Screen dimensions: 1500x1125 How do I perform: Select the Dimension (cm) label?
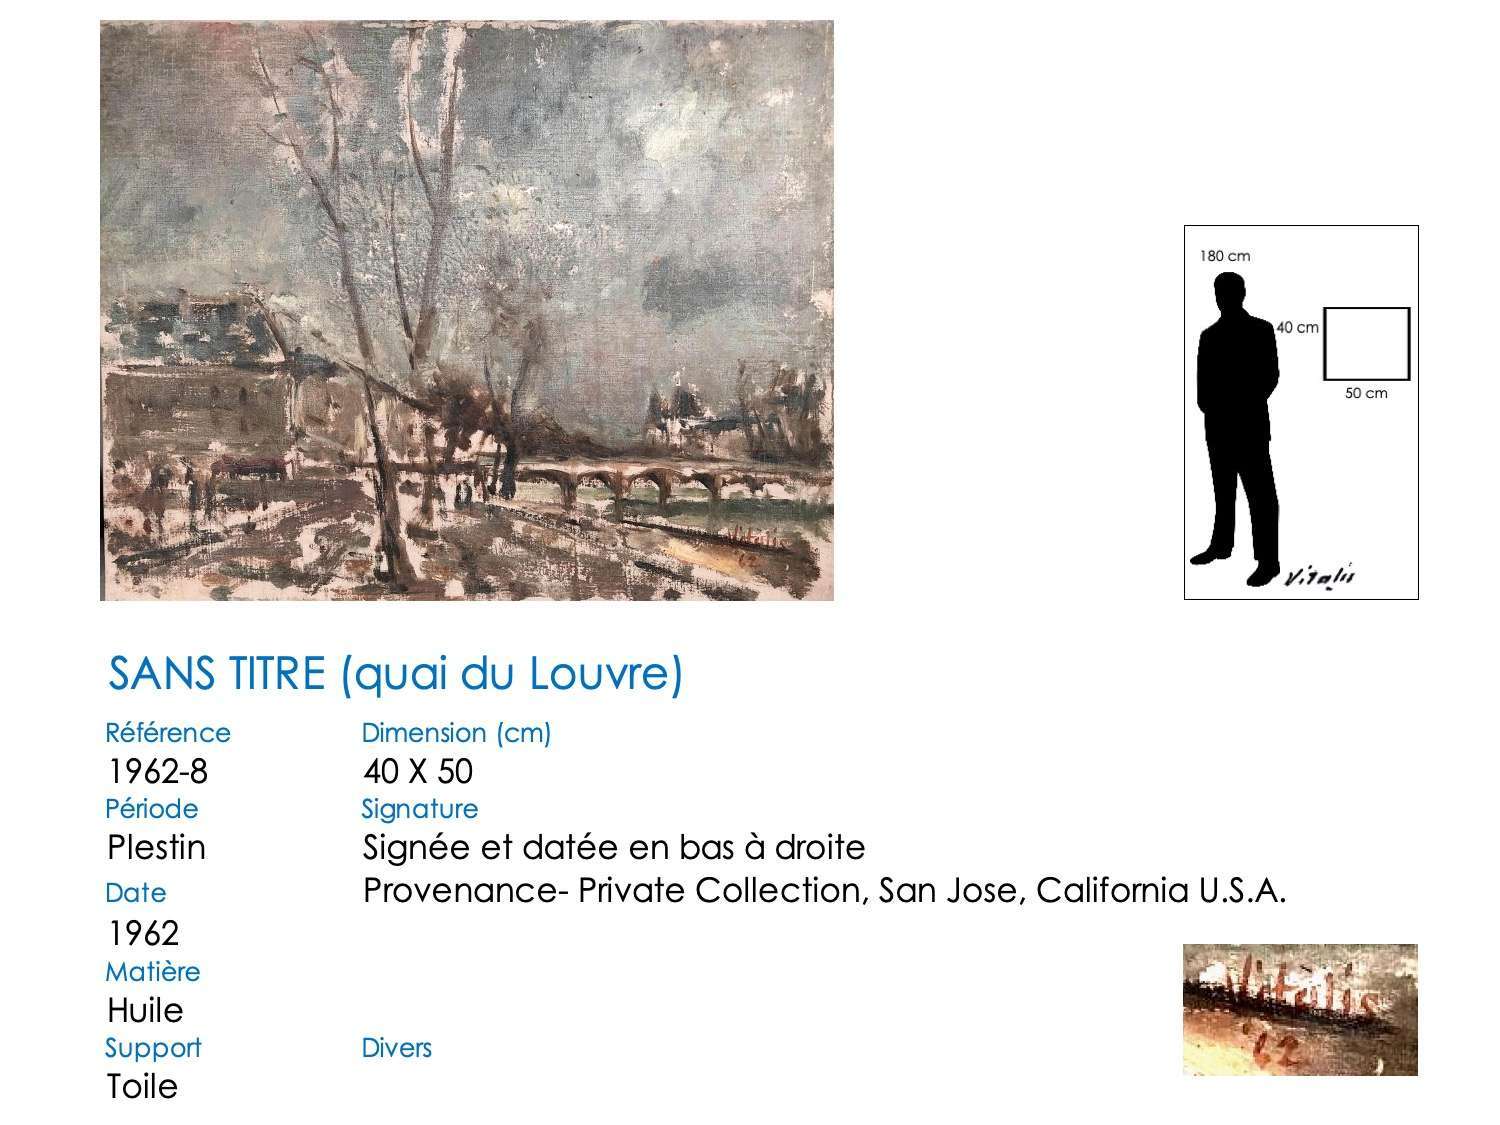point(456,733)
